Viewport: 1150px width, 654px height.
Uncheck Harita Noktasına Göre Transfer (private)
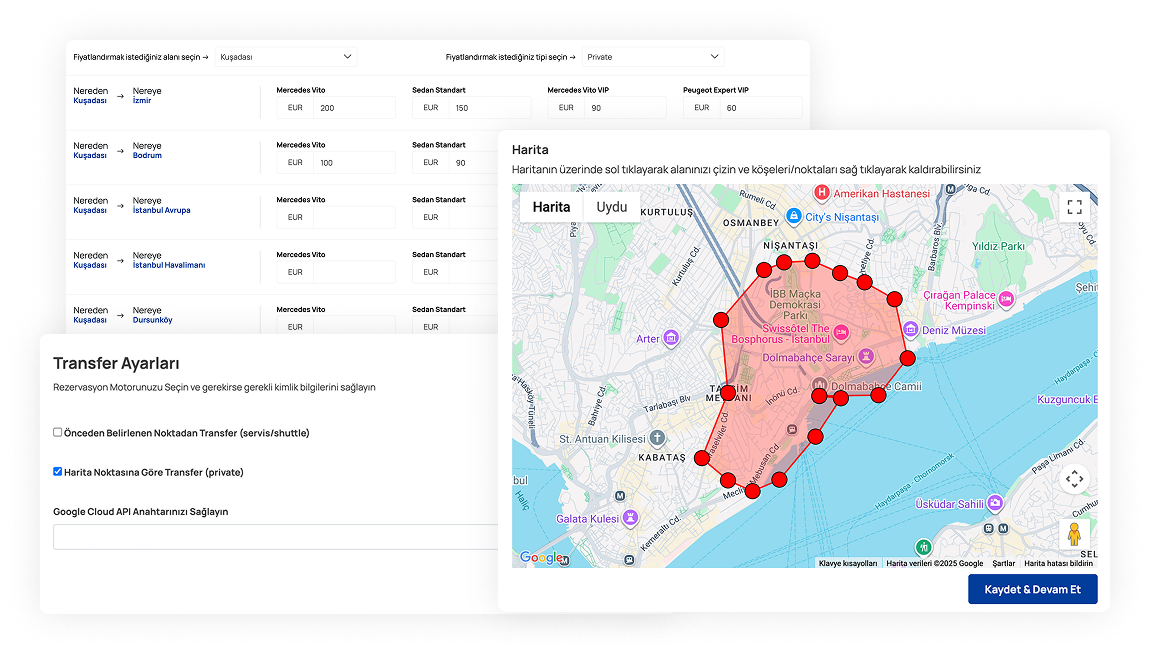[x=57, y=471]
